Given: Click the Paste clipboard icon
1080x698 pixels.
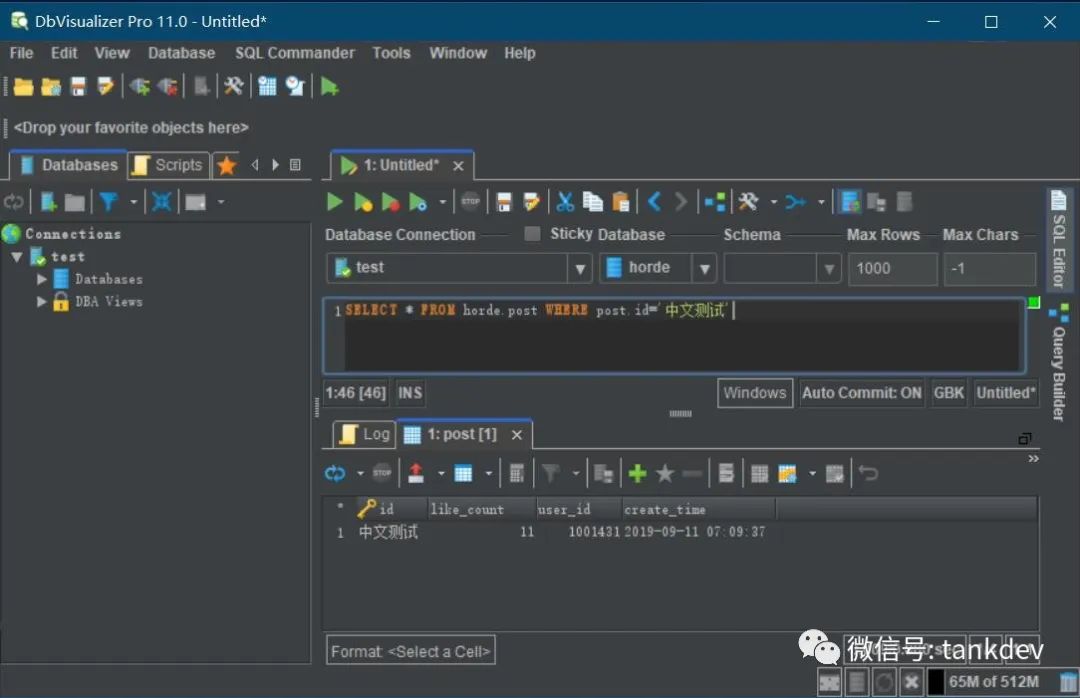Looking at the screenshot, I should coord(621,202).
